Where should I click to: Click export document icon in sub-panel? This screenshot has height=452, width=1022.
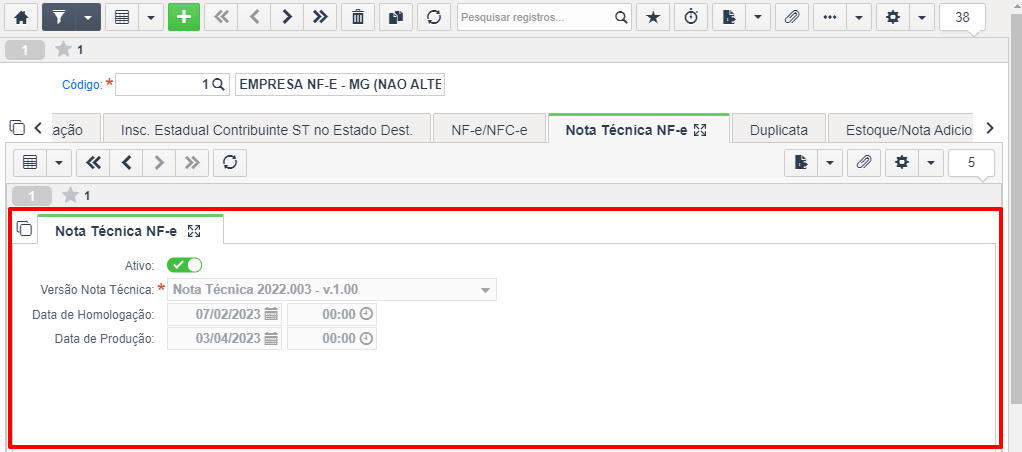[800, 163]
